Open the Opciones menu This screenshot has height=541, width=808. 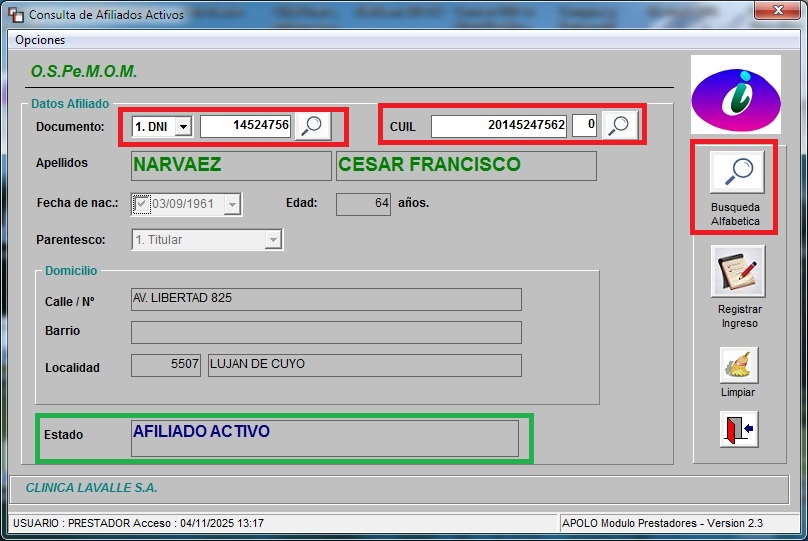click(x=40, y=40)
